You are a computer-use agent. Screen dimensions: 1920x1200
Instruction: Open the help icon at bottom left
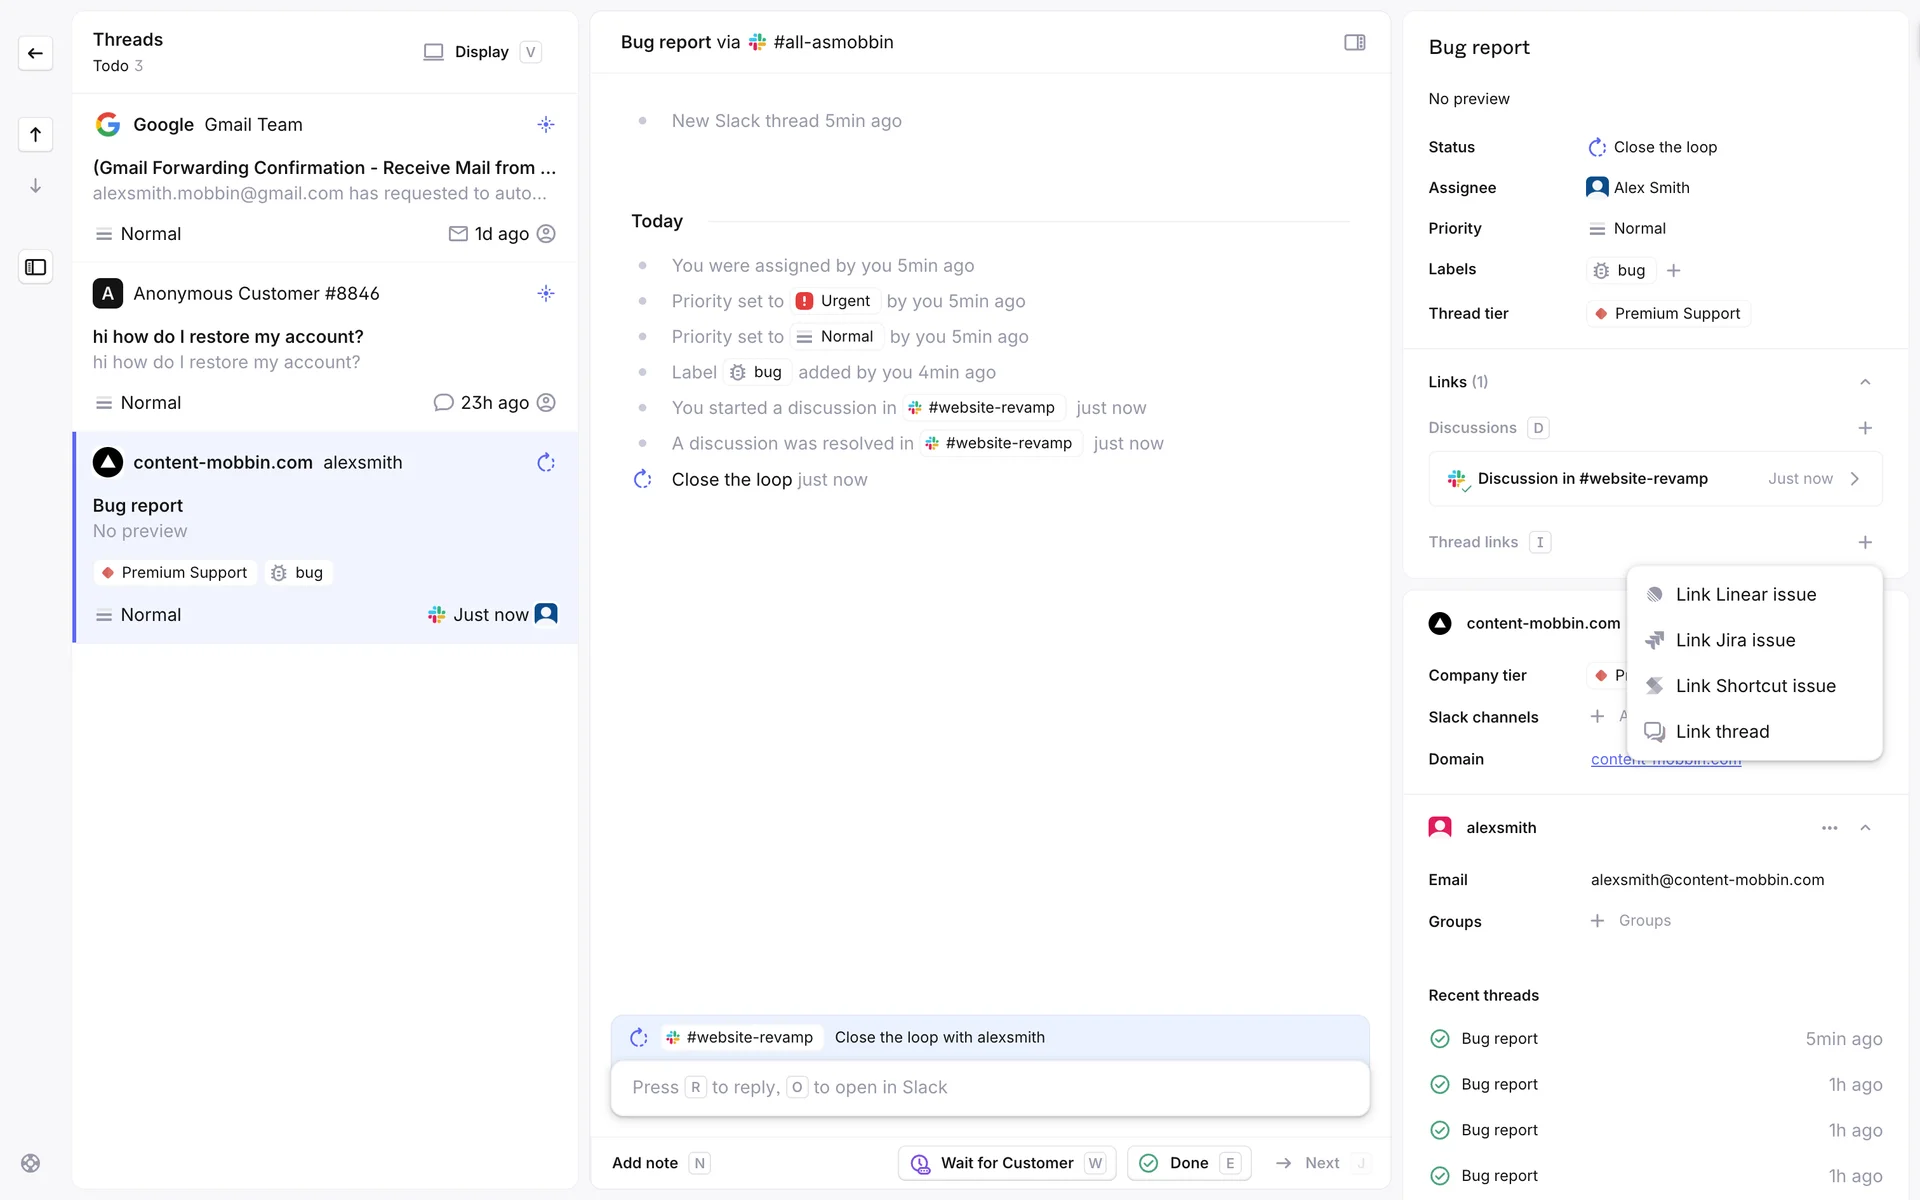[x=31, y=1163]
